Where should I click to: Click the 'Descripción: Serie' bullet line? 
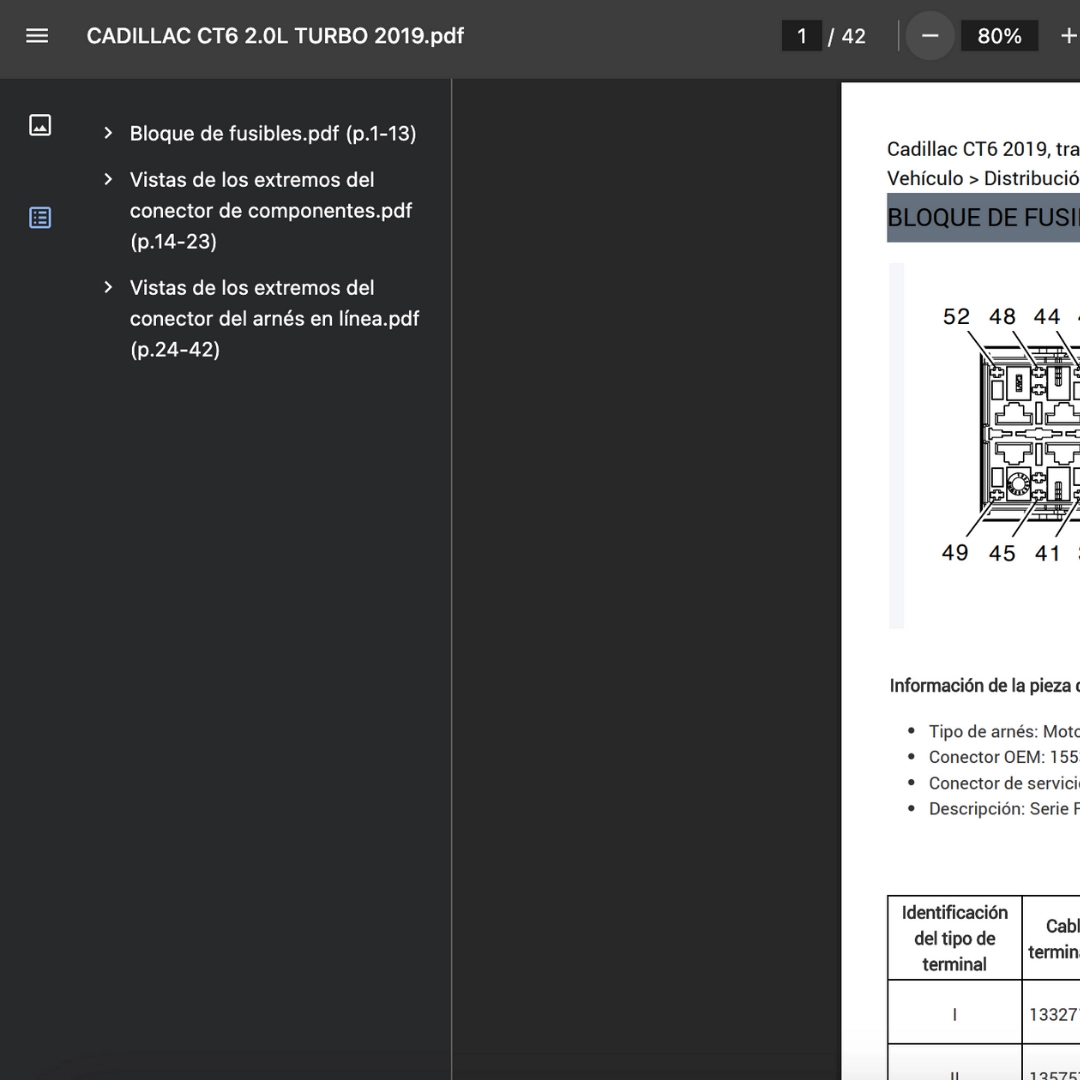pos(1004,809)
